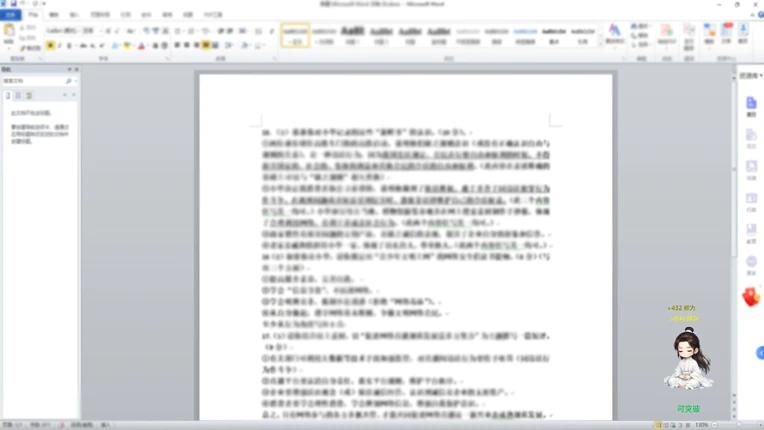Viewport: 764px width, 430px height.
Task: Click the Select button in editing group
Action: 639,45
